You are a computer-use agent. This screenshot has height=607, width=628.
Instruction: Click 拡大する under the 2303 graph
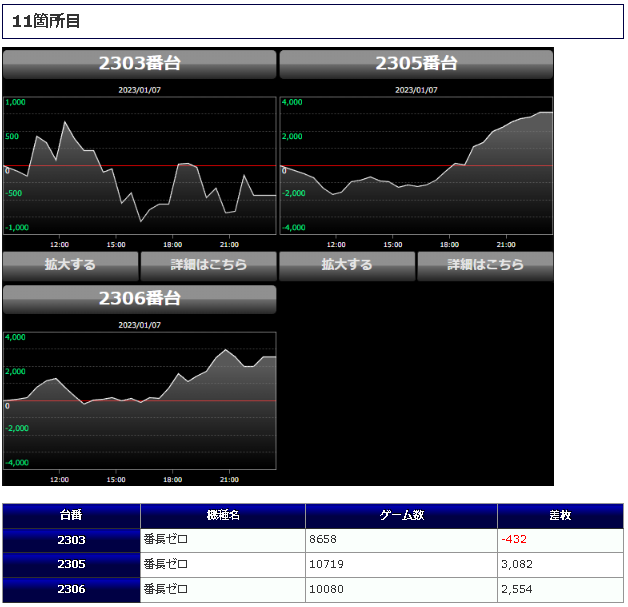coord(70,265)
